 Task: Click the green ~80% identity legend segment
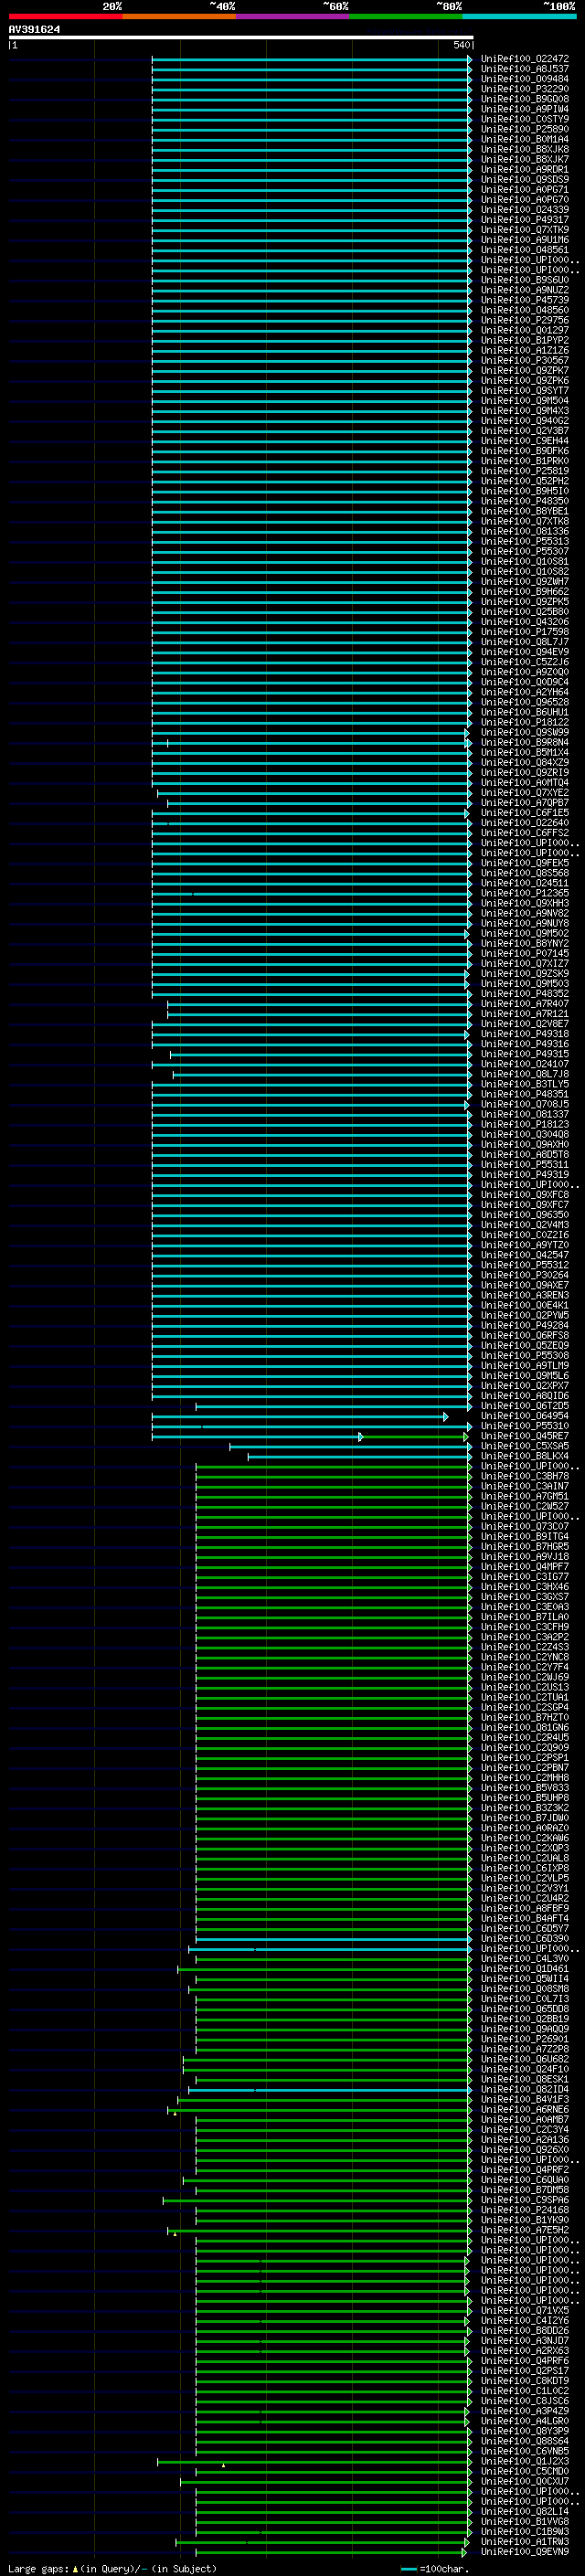pyautogui.click(x=406, y=16)
